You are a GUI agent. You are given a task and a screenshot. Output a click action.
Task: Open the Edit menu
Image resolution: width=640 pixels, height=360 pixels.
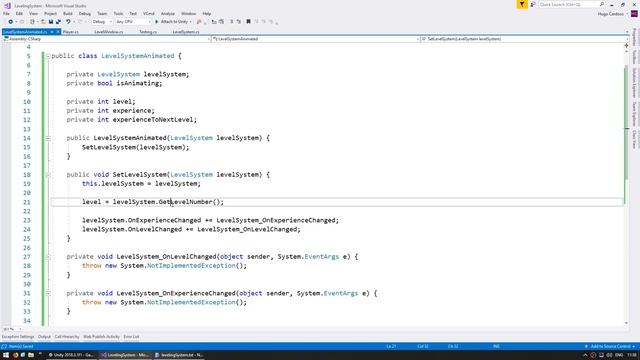(19, 13)
